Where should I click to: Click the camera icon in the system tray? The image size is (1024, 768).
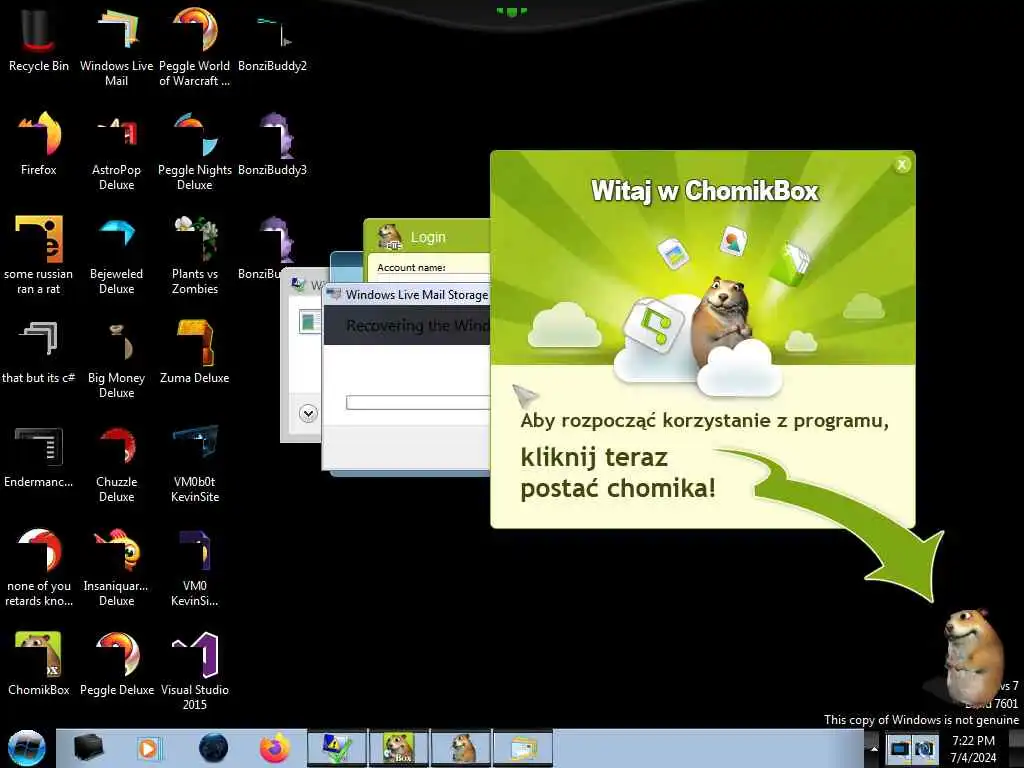923,748
